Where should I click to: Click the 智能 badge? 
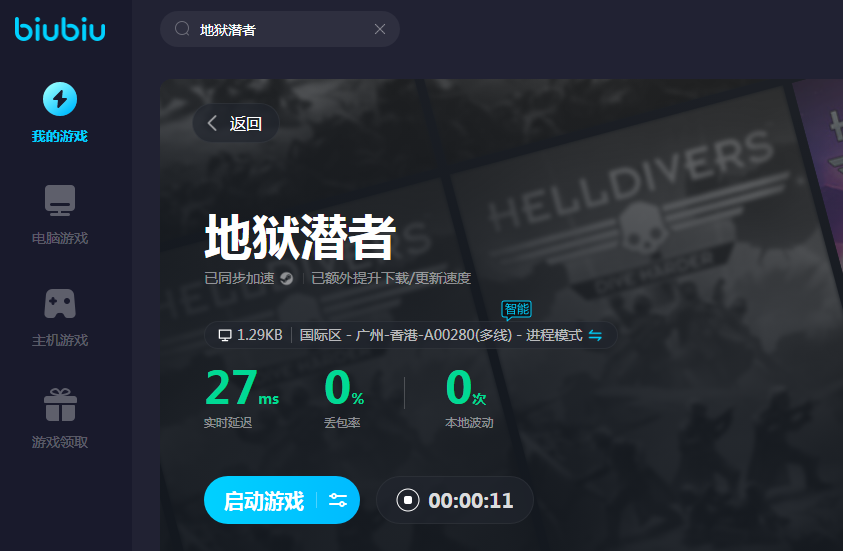click(x=517, y=310)
